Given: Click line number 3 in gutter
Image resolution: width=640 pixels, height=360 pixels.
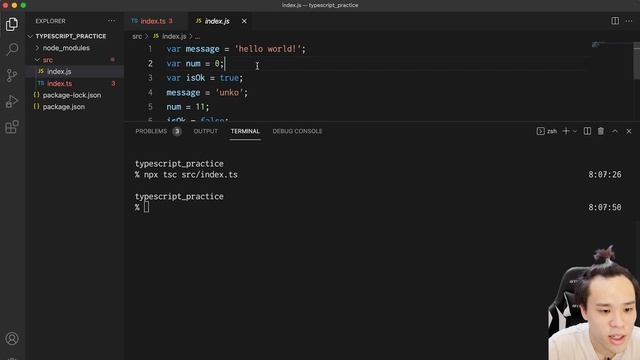Looking at the screenshot, I should 150,78.
